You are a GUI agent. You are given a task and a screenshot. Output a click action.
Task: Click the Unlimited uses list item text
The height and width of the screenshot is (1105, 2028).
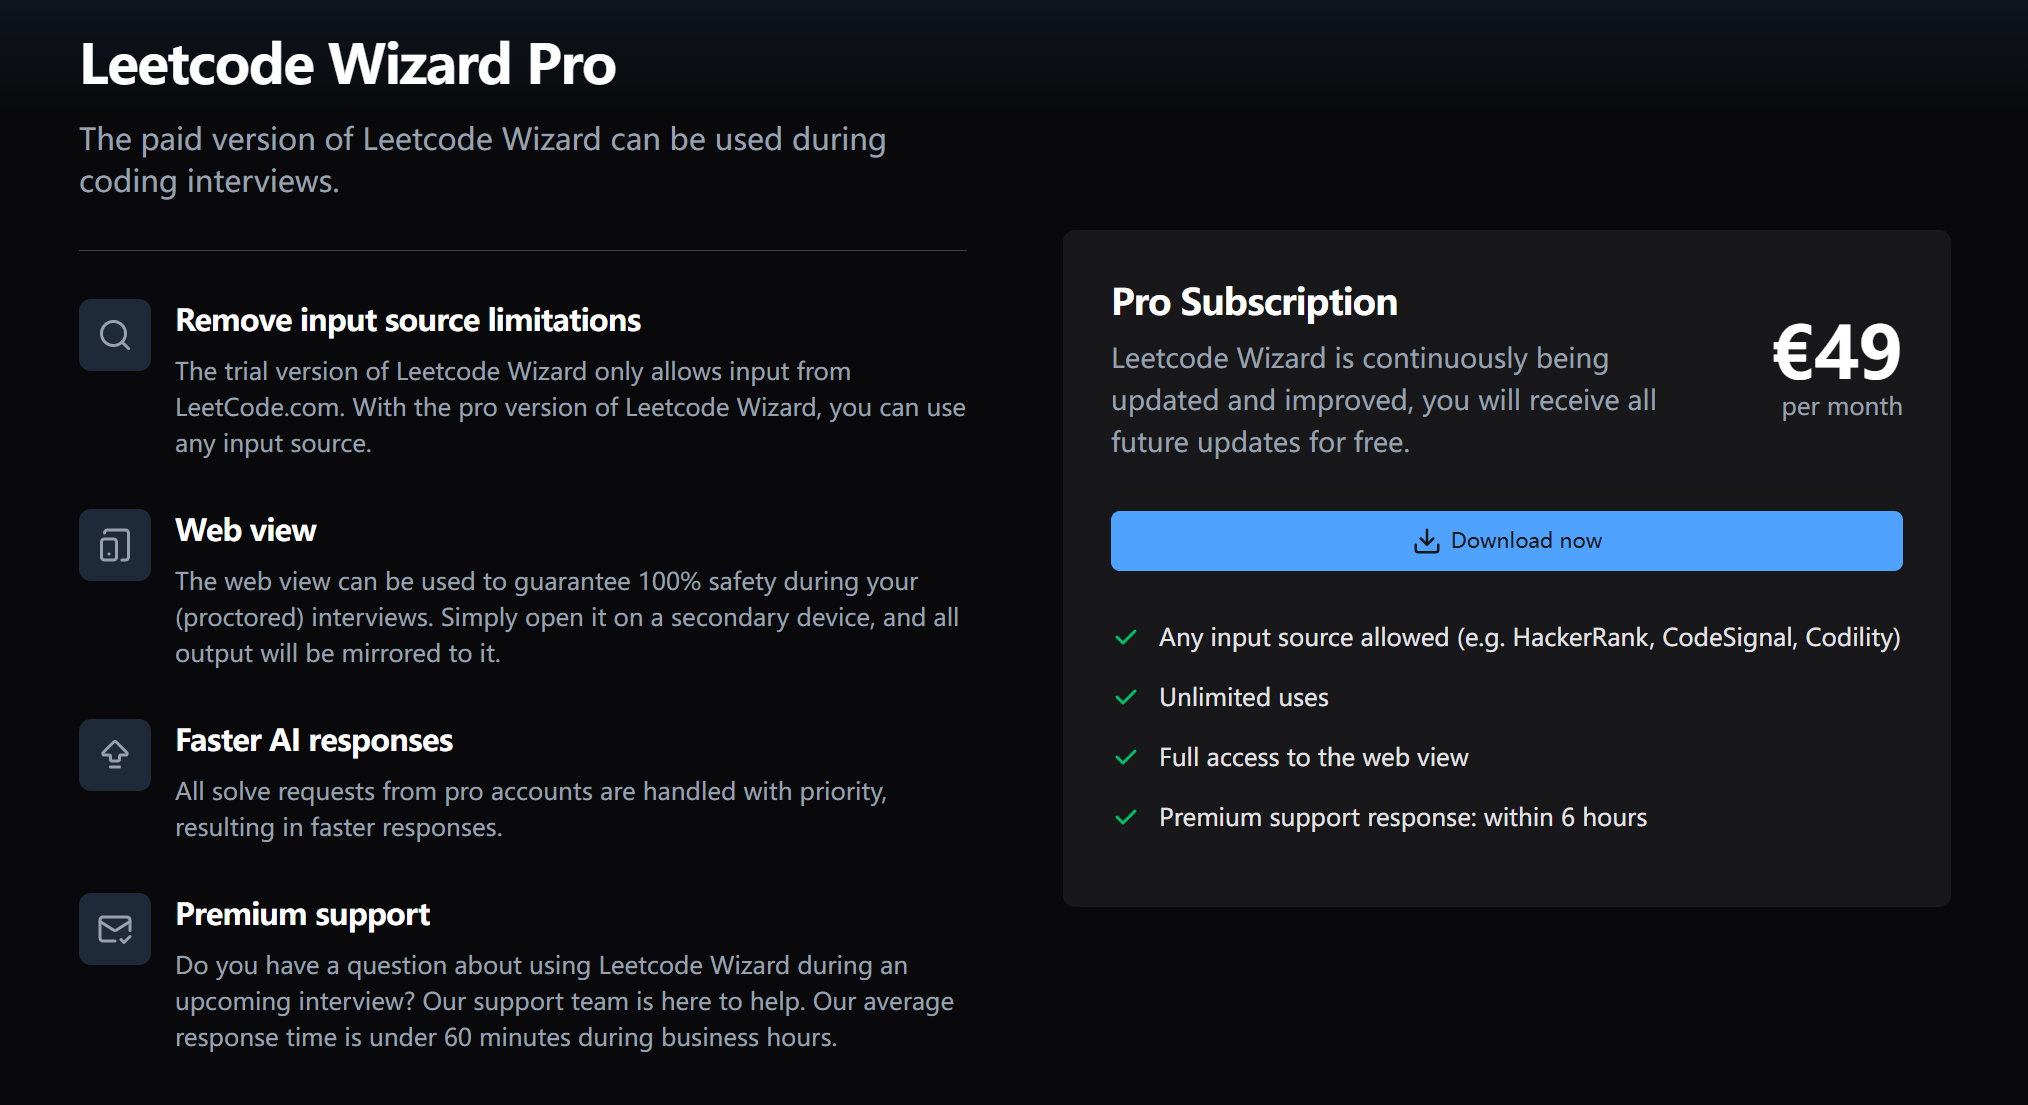pyautogui.click(x=1243, y=697)
